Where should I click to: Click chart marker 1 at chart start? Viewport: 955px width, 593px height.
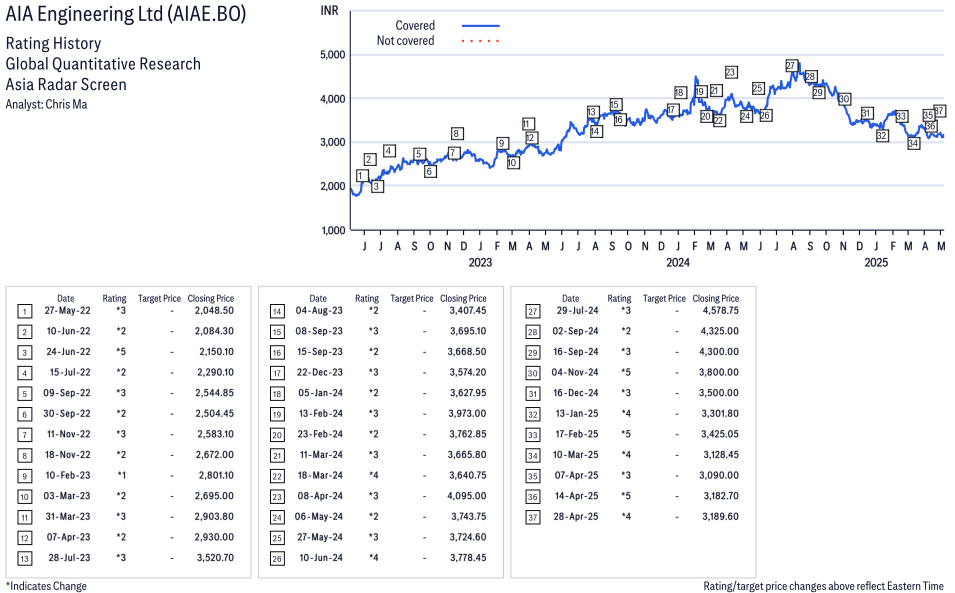(x=362, y=176)
